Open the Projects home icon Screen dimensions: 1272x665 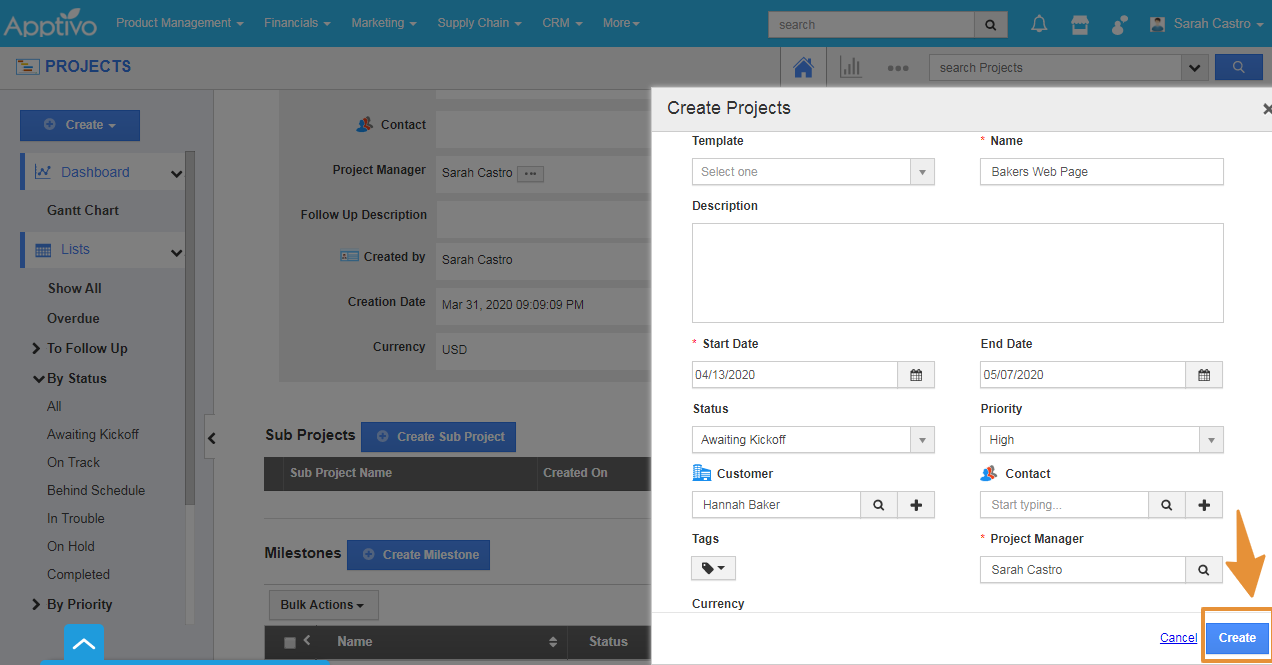point(802,67)
